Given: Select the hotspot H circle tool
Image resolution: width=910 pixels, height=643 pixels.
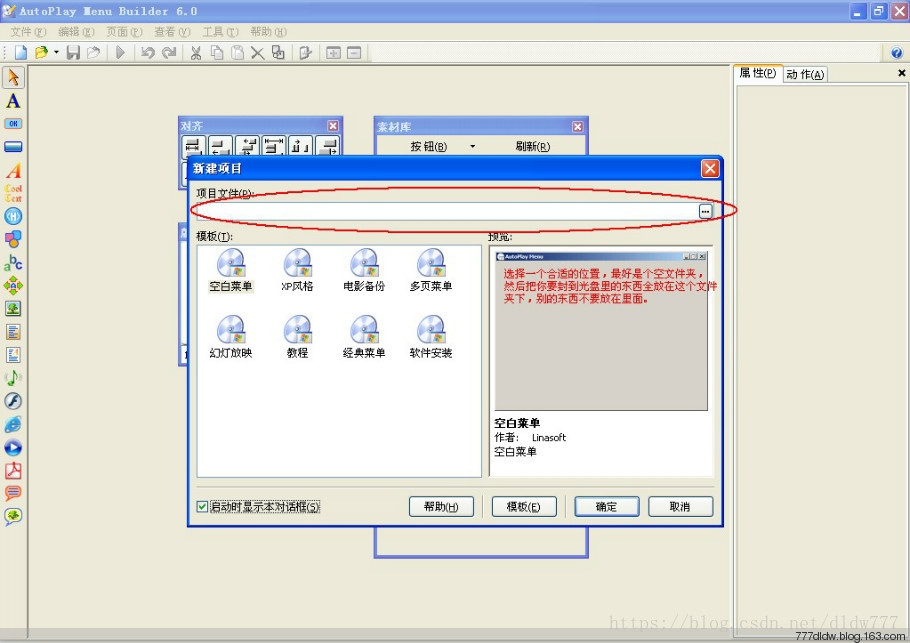Looking at the screenshot, I should point(13,216).
